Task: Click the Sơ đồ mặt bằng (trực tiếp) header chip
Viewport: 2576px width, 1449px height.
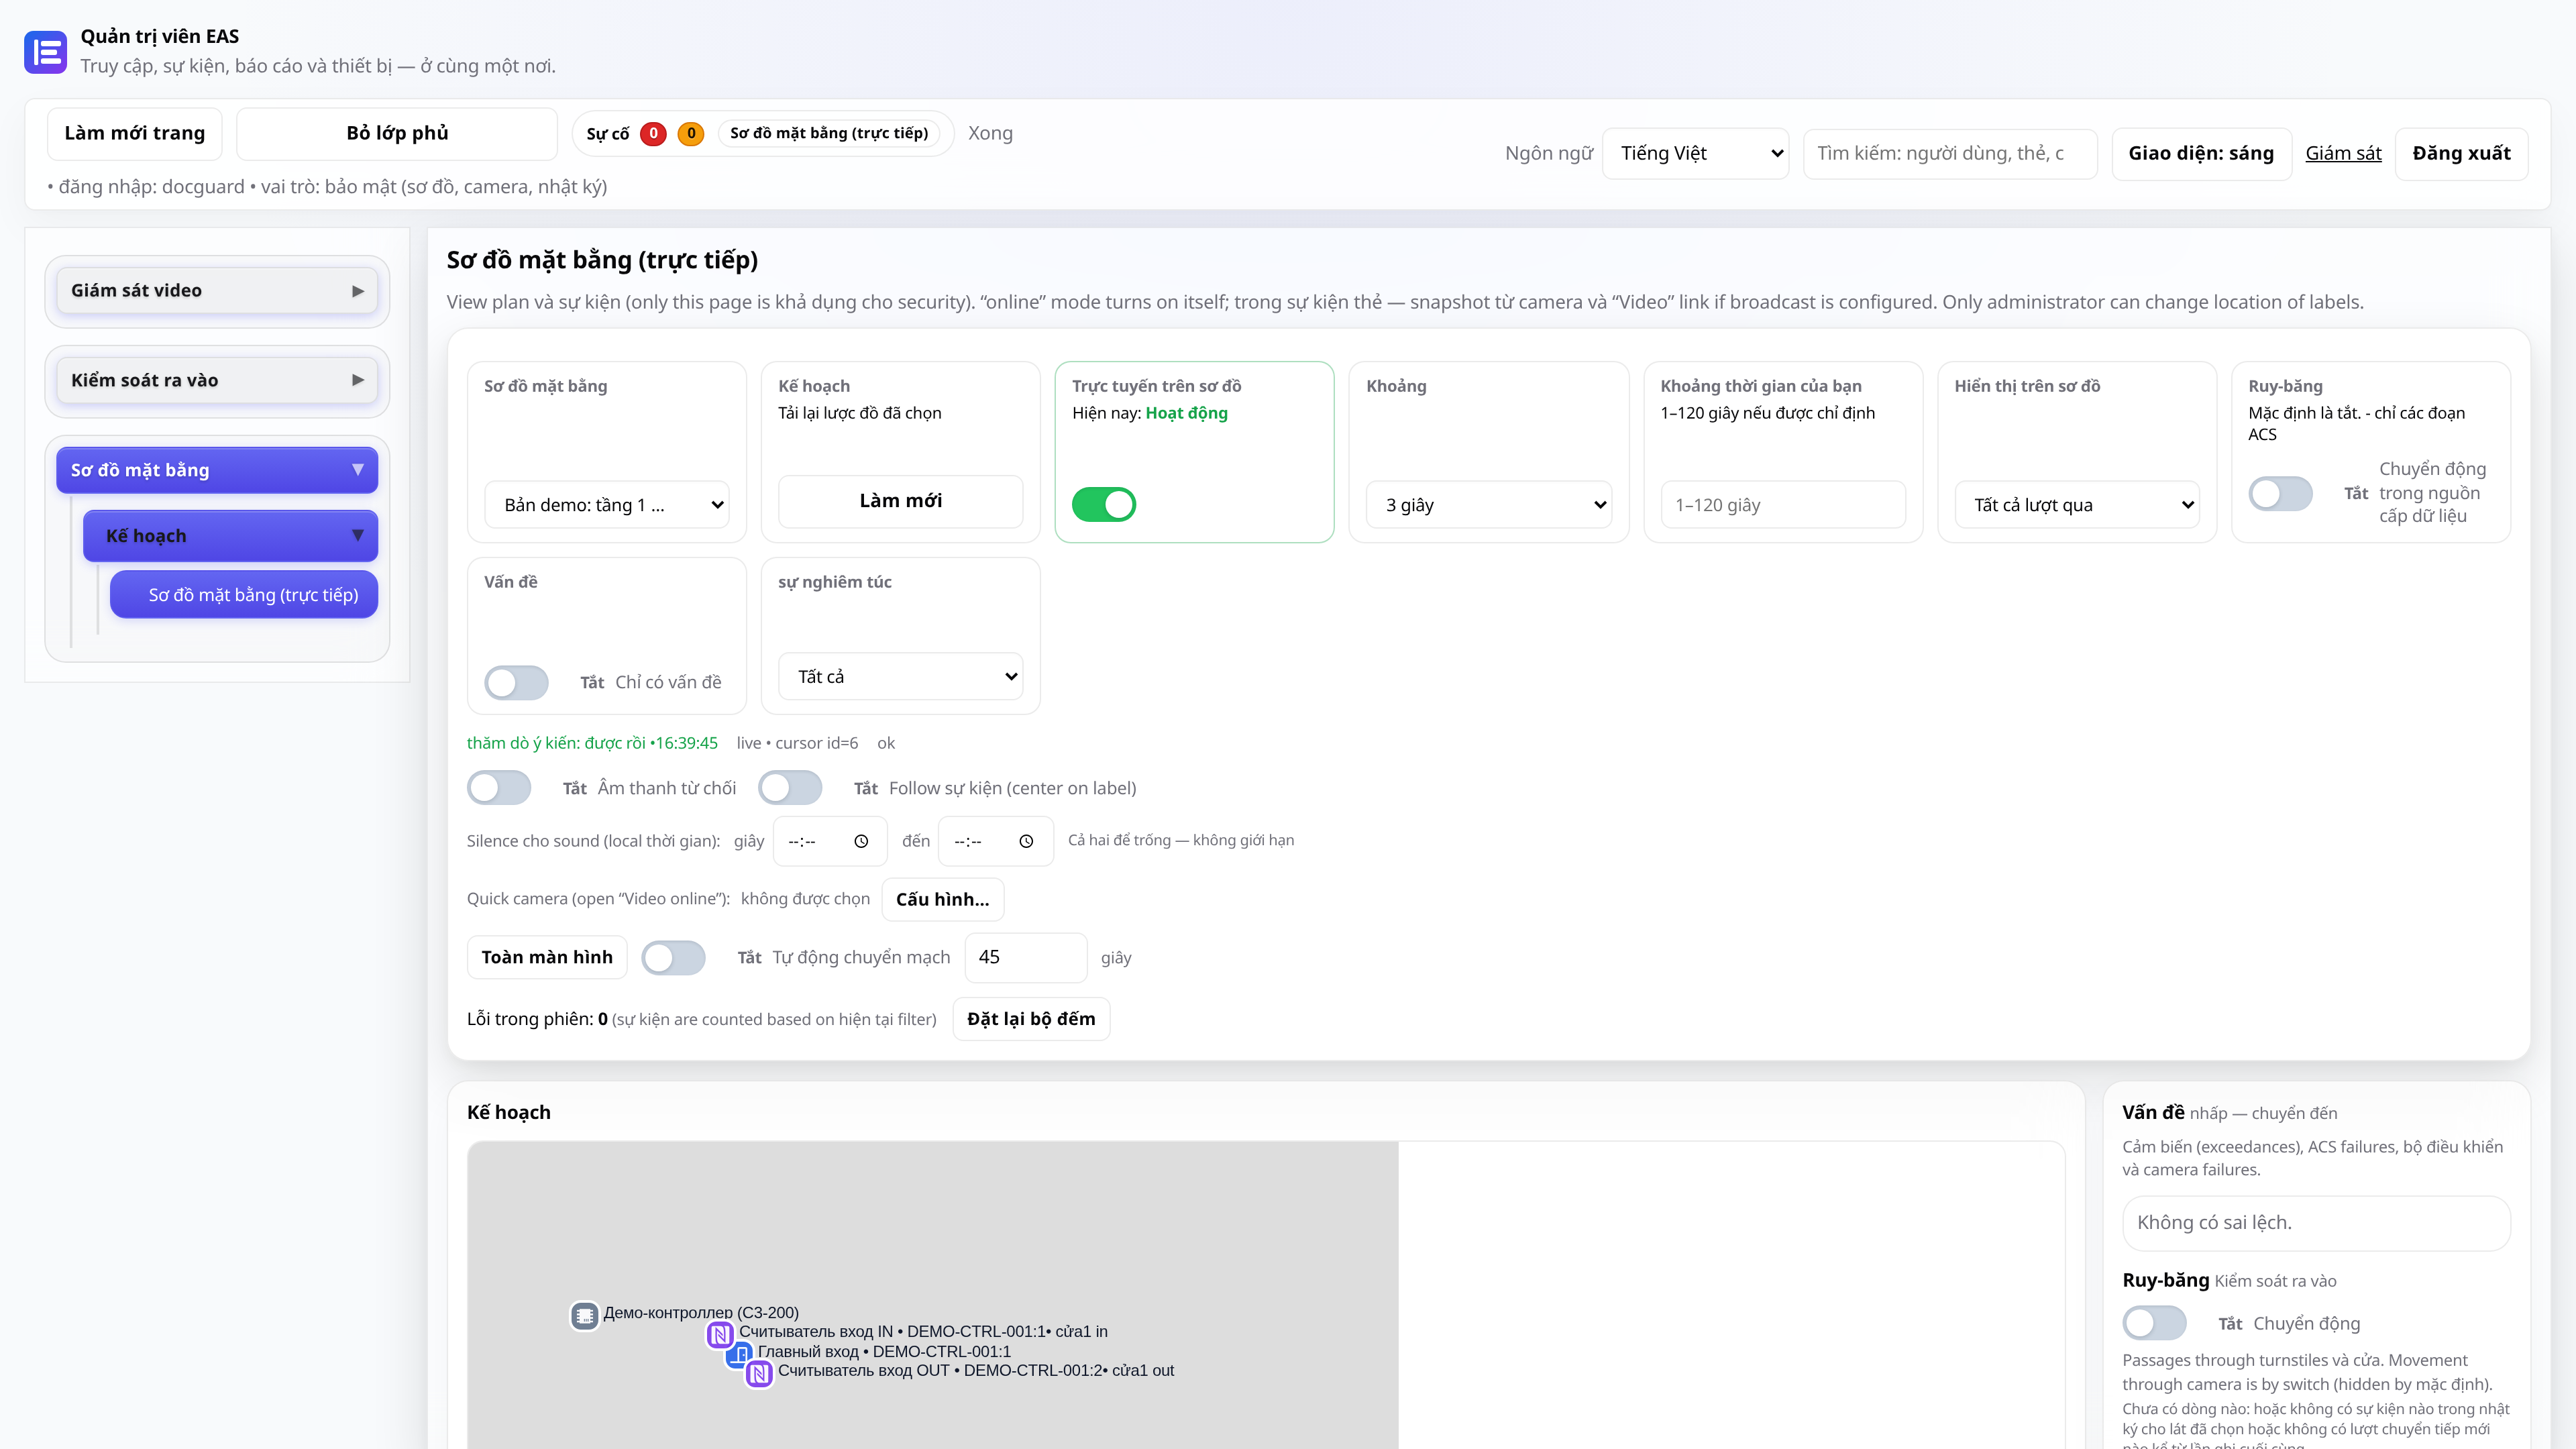Action: tap(829, 133)
